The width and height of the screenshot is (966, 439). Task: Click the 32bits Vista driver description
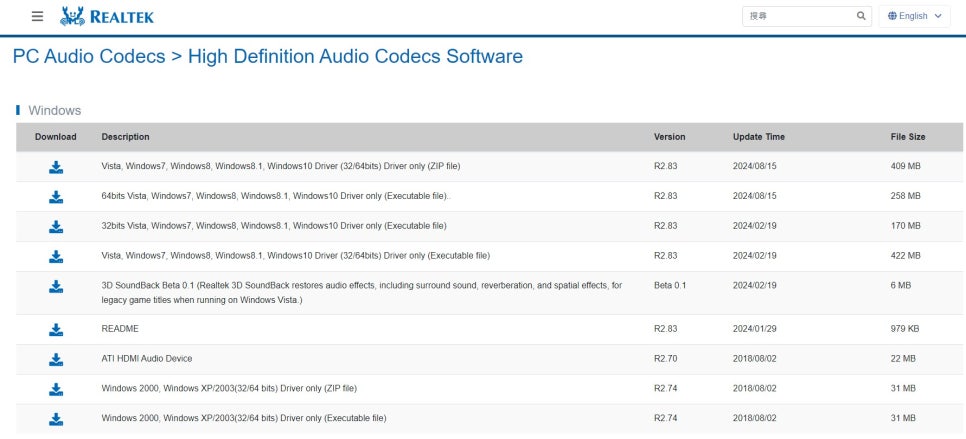(x=274, y=225)
